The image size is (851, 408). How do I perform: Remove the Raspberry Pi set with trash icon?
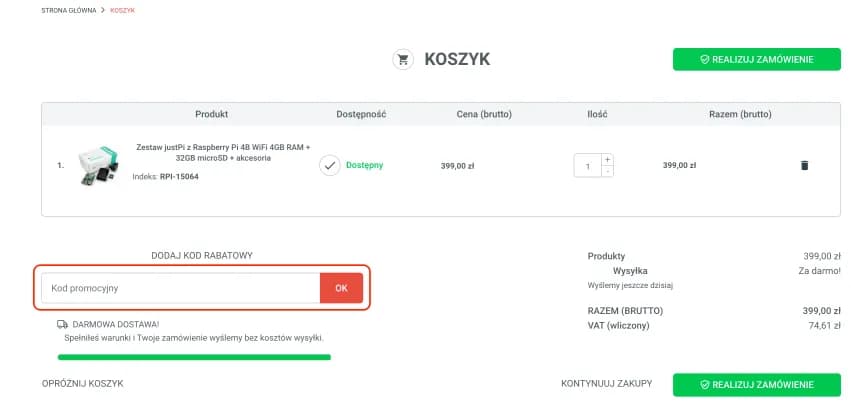click(x=804, y=165)
